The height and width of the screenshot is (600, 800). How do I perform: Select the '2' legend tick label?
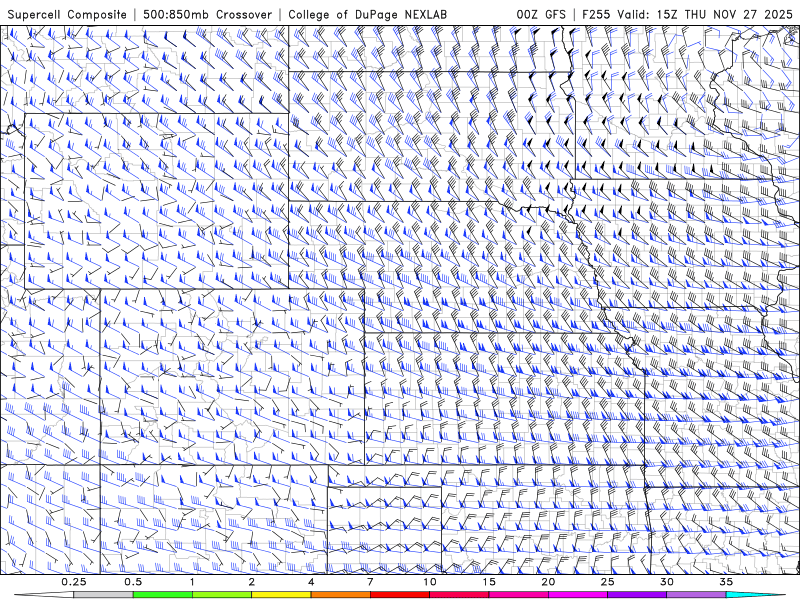click(x=252, y=582)
